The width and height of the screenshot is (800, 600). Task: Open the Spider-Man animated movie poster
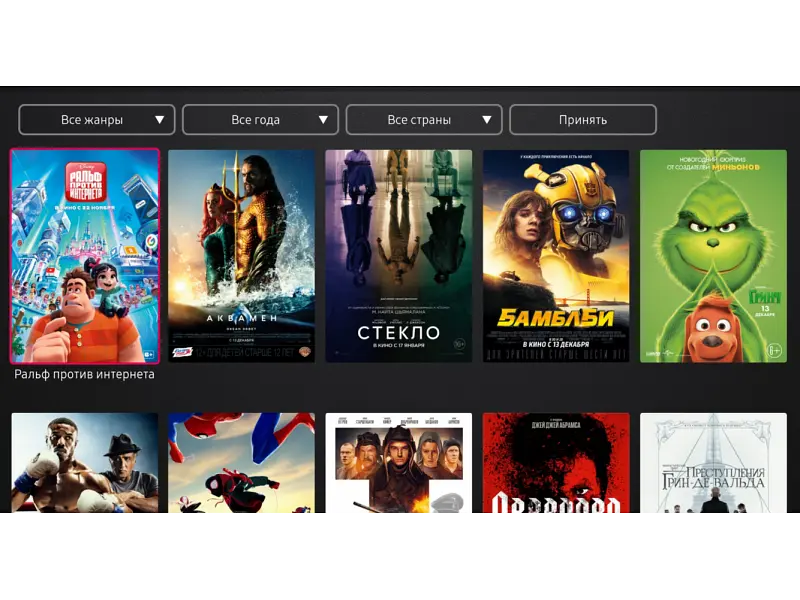241,463
